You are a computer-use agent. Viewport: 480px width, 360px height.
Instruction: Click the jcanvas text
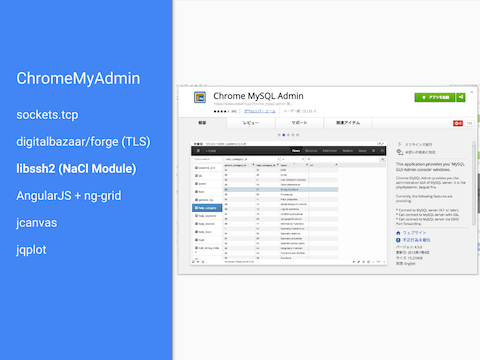(x=37, y=223)
